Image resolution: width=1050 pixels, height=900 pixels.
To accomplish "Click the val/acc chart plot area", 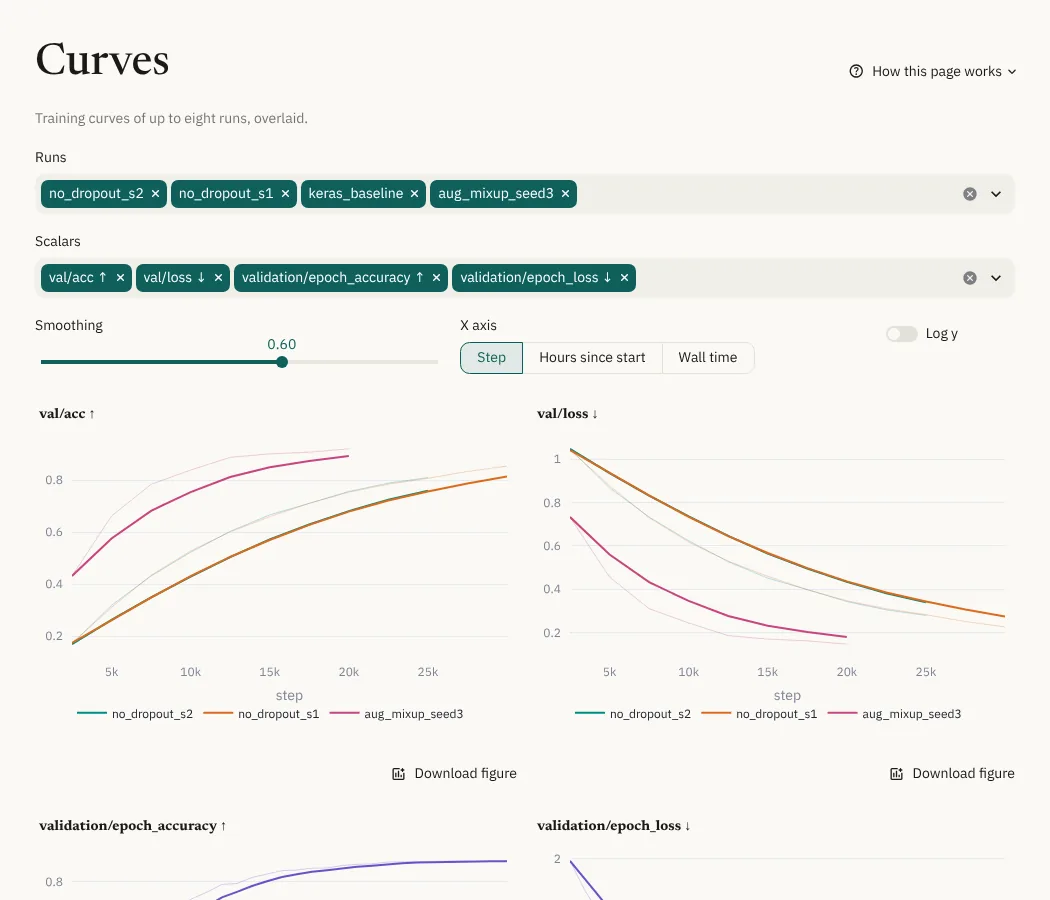I will pyautogui.click(x=289, y=546).
